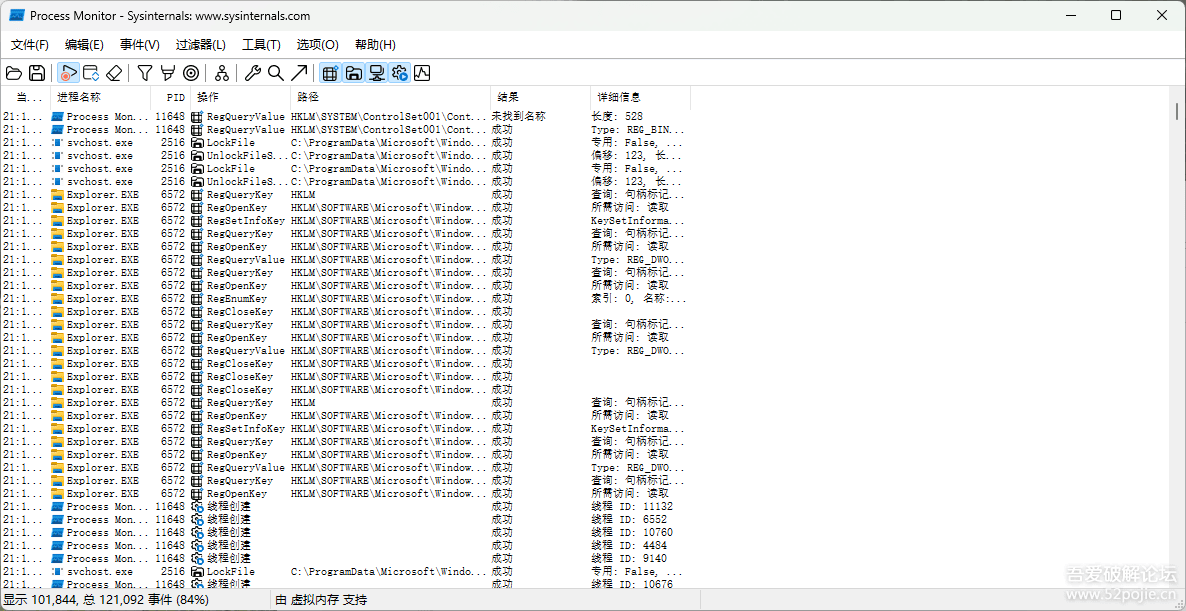
Task: Click the registry icon beside RegEnumKey
Action: (197, 299)
